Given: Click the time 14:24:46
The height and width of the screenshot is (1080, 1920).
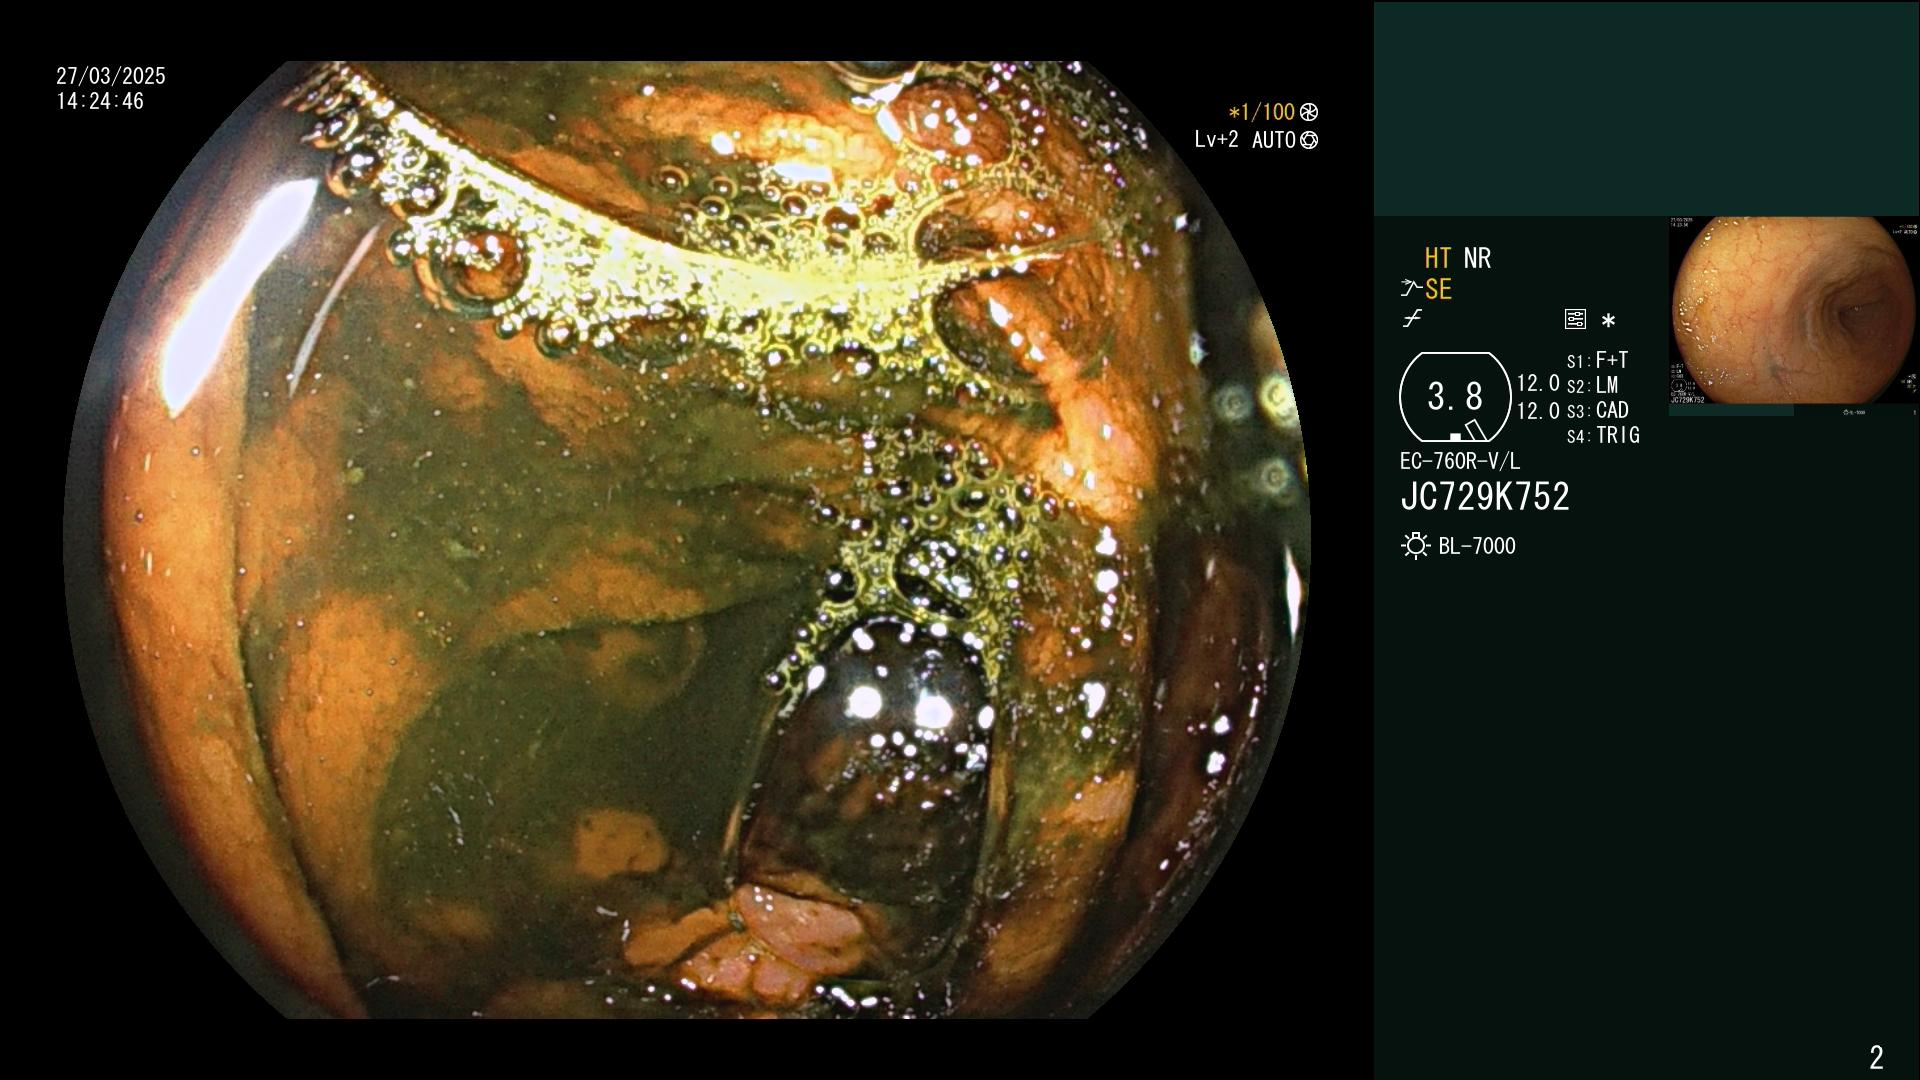Looking at the screenshot, I should coord(100,101).
